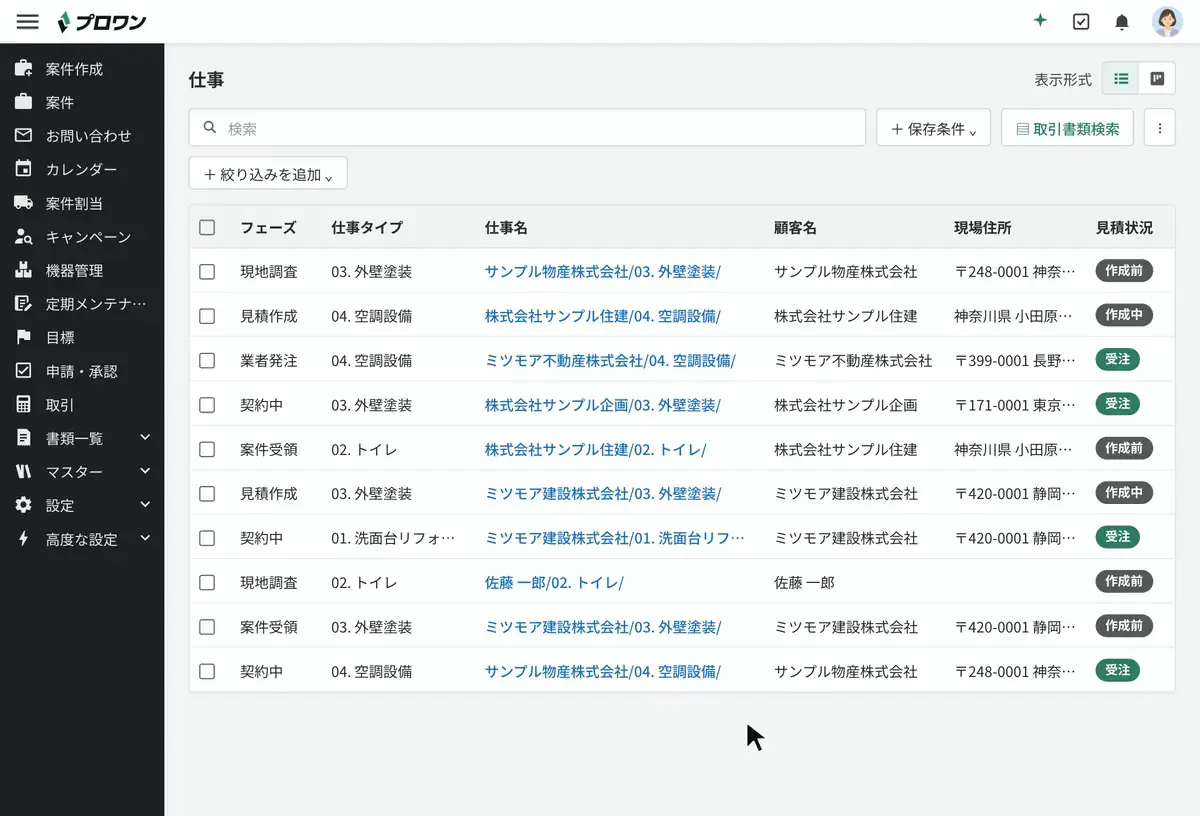
Task: Open the user avatar menu
Action: click(1167, 21)
